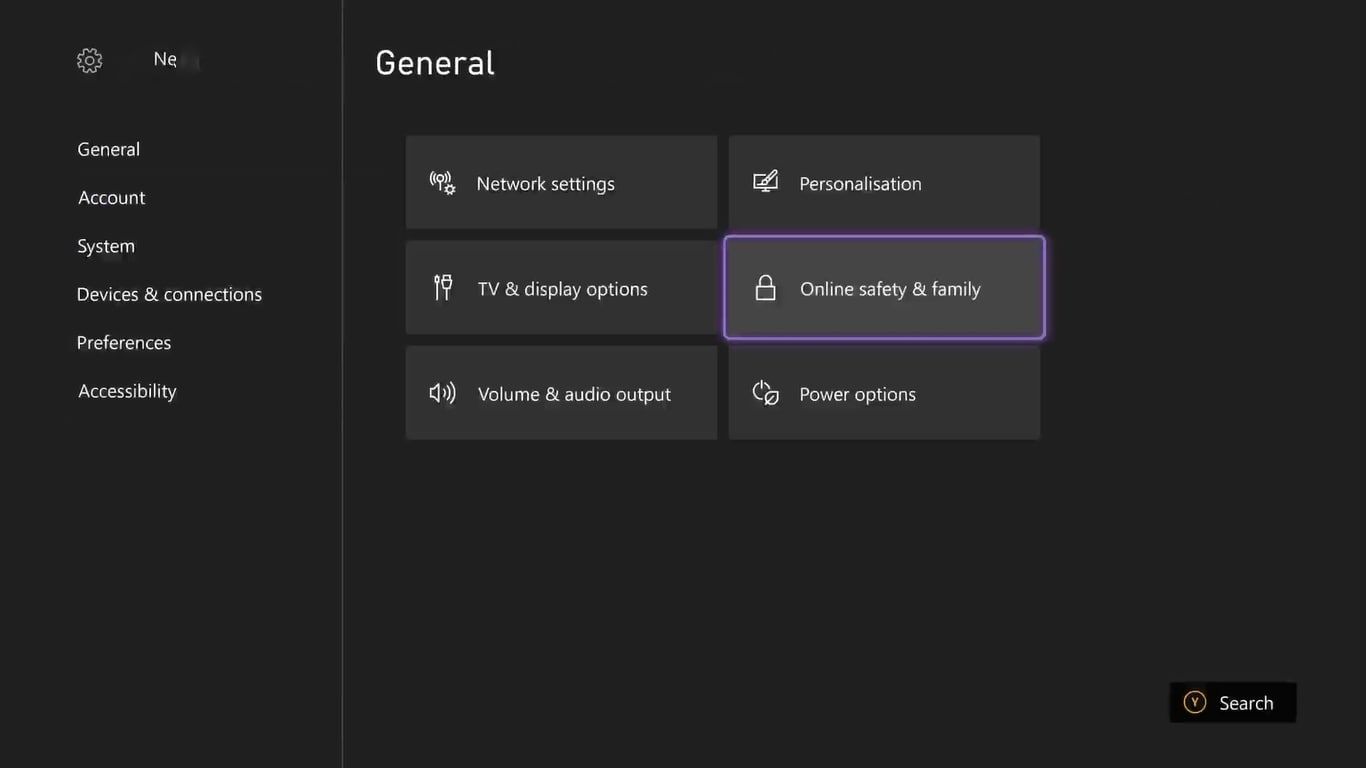Image resolution: width=1366 pixels, height=768 pixels.
Task: Go to System settings category
Action: click(x=105, y=246)
